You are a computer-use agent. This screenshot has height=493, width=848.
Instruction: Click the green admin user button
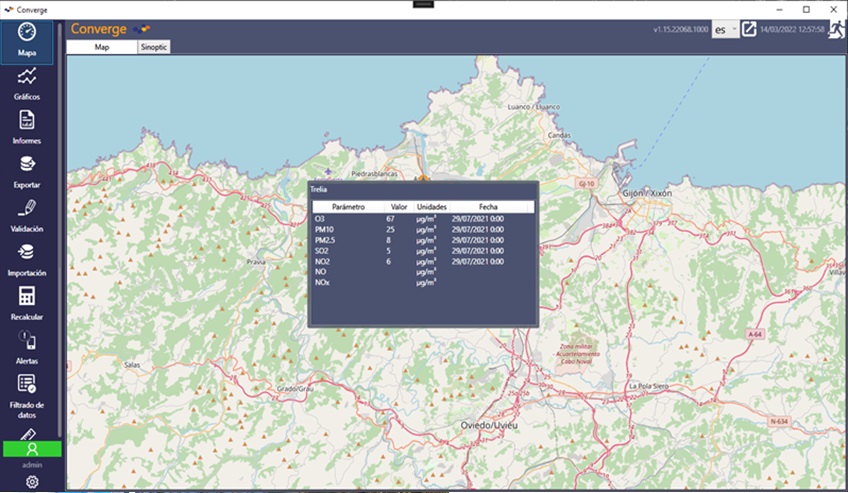32,449
